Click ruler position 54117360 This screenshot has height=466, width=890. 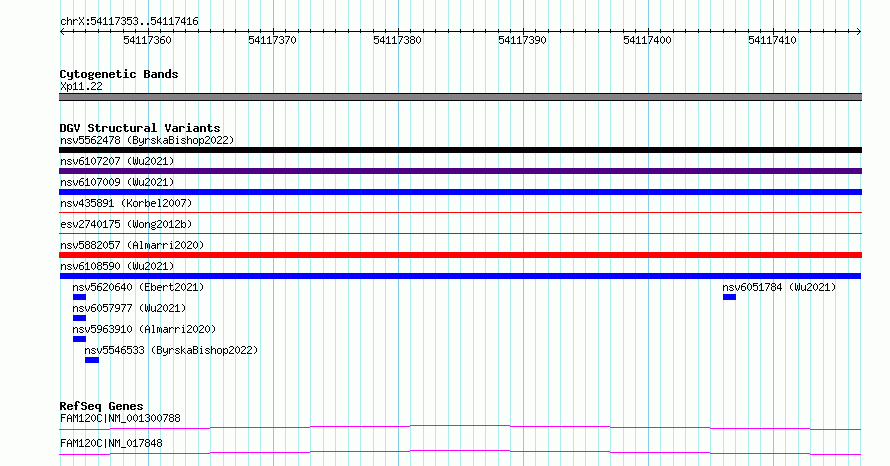tap(147, 40)
